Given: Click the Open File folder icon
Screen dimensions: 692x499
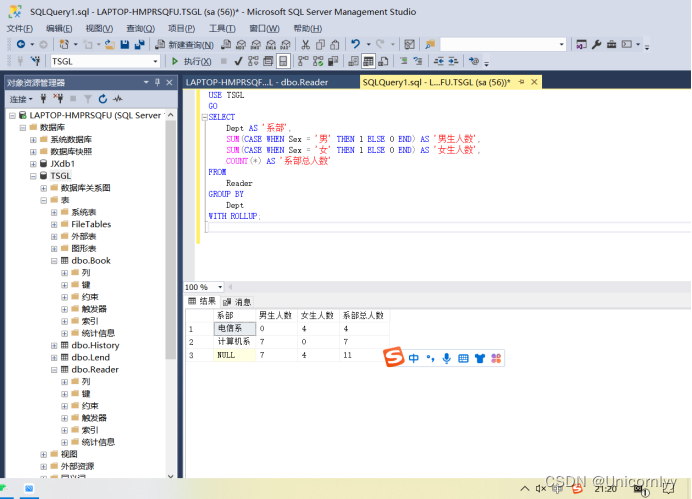Looking at the screenshot, I should (110, 45).
